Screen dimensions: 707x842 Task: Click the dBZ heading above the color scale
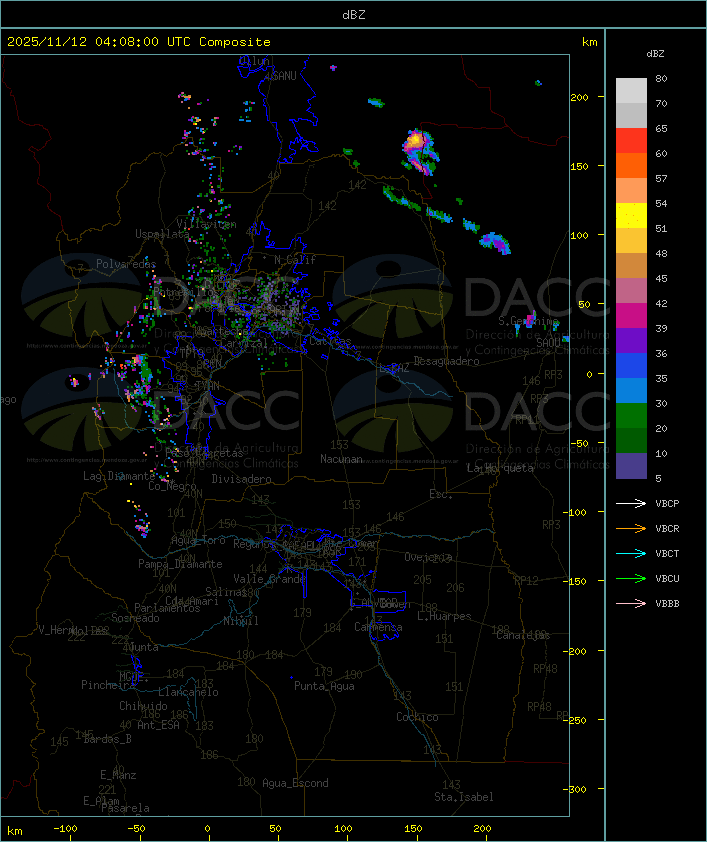[x=655, y=54]
